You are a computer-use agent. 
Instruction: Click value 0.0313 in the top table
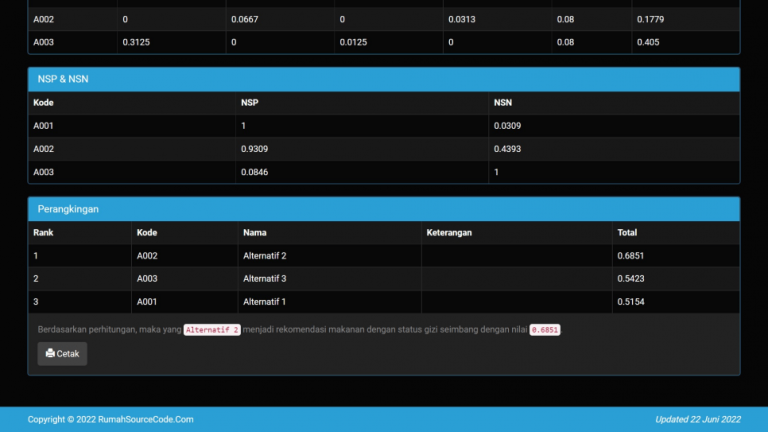click(x=461, y=20)
